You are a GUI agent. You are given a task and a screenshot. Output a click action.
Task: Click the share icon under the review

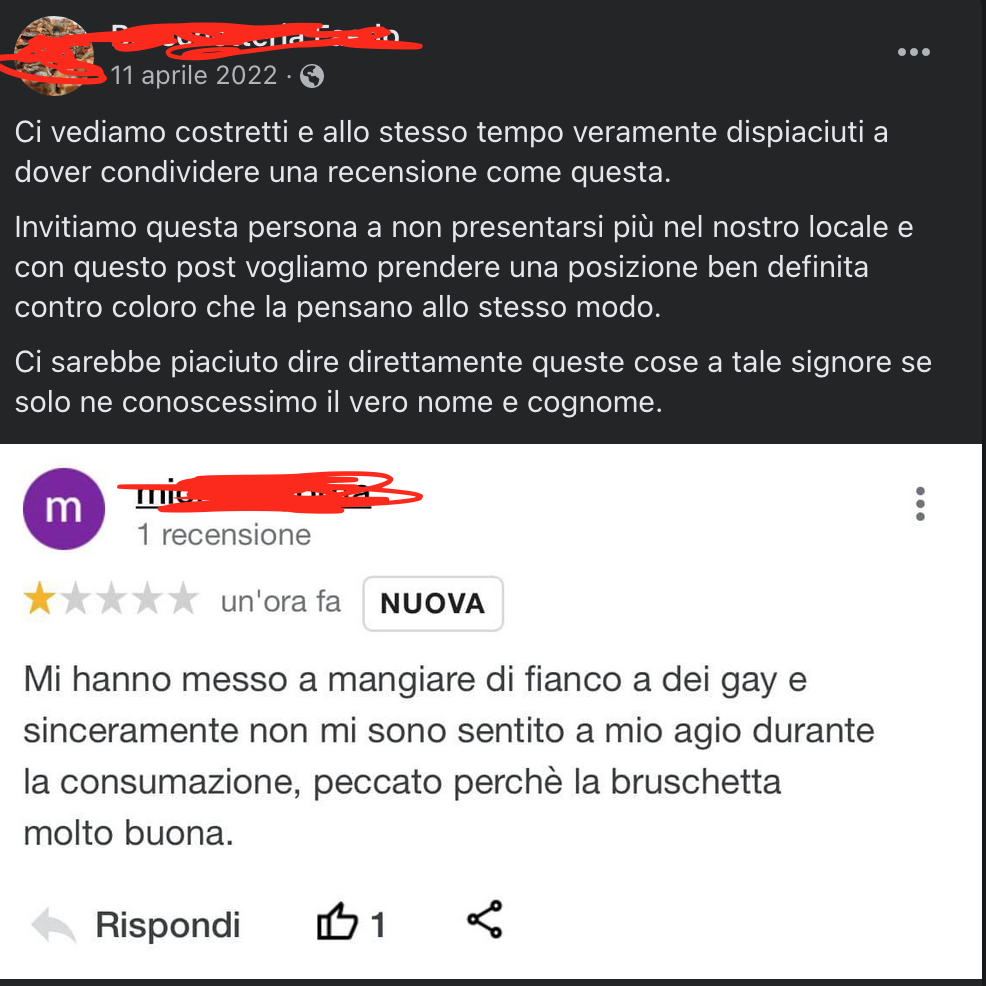(485, 919)
